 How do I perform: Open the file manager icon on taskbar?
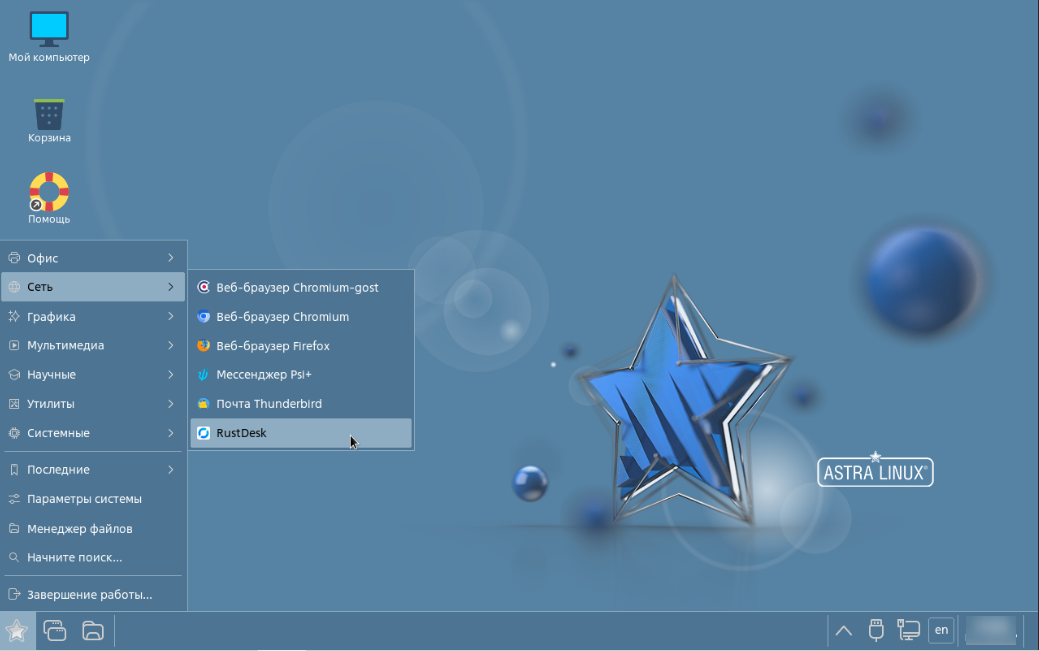pyautogui.click(x=91, y=630)
